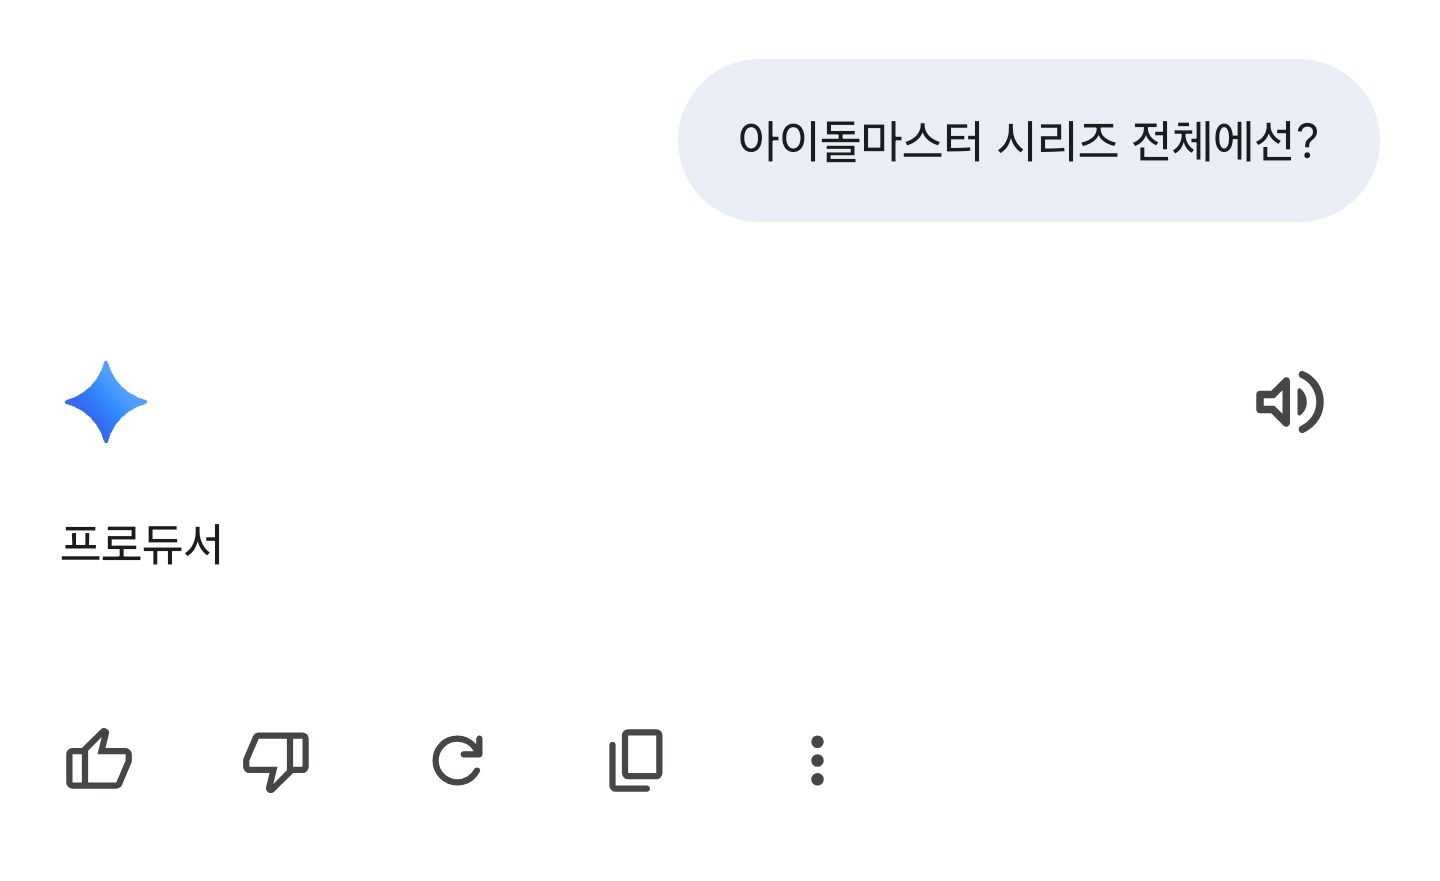This screenshot has width=1440, height=881.
Task: Toggle read-aloud for the 프로듀서 reply
Action: [x=1289, y=402]
